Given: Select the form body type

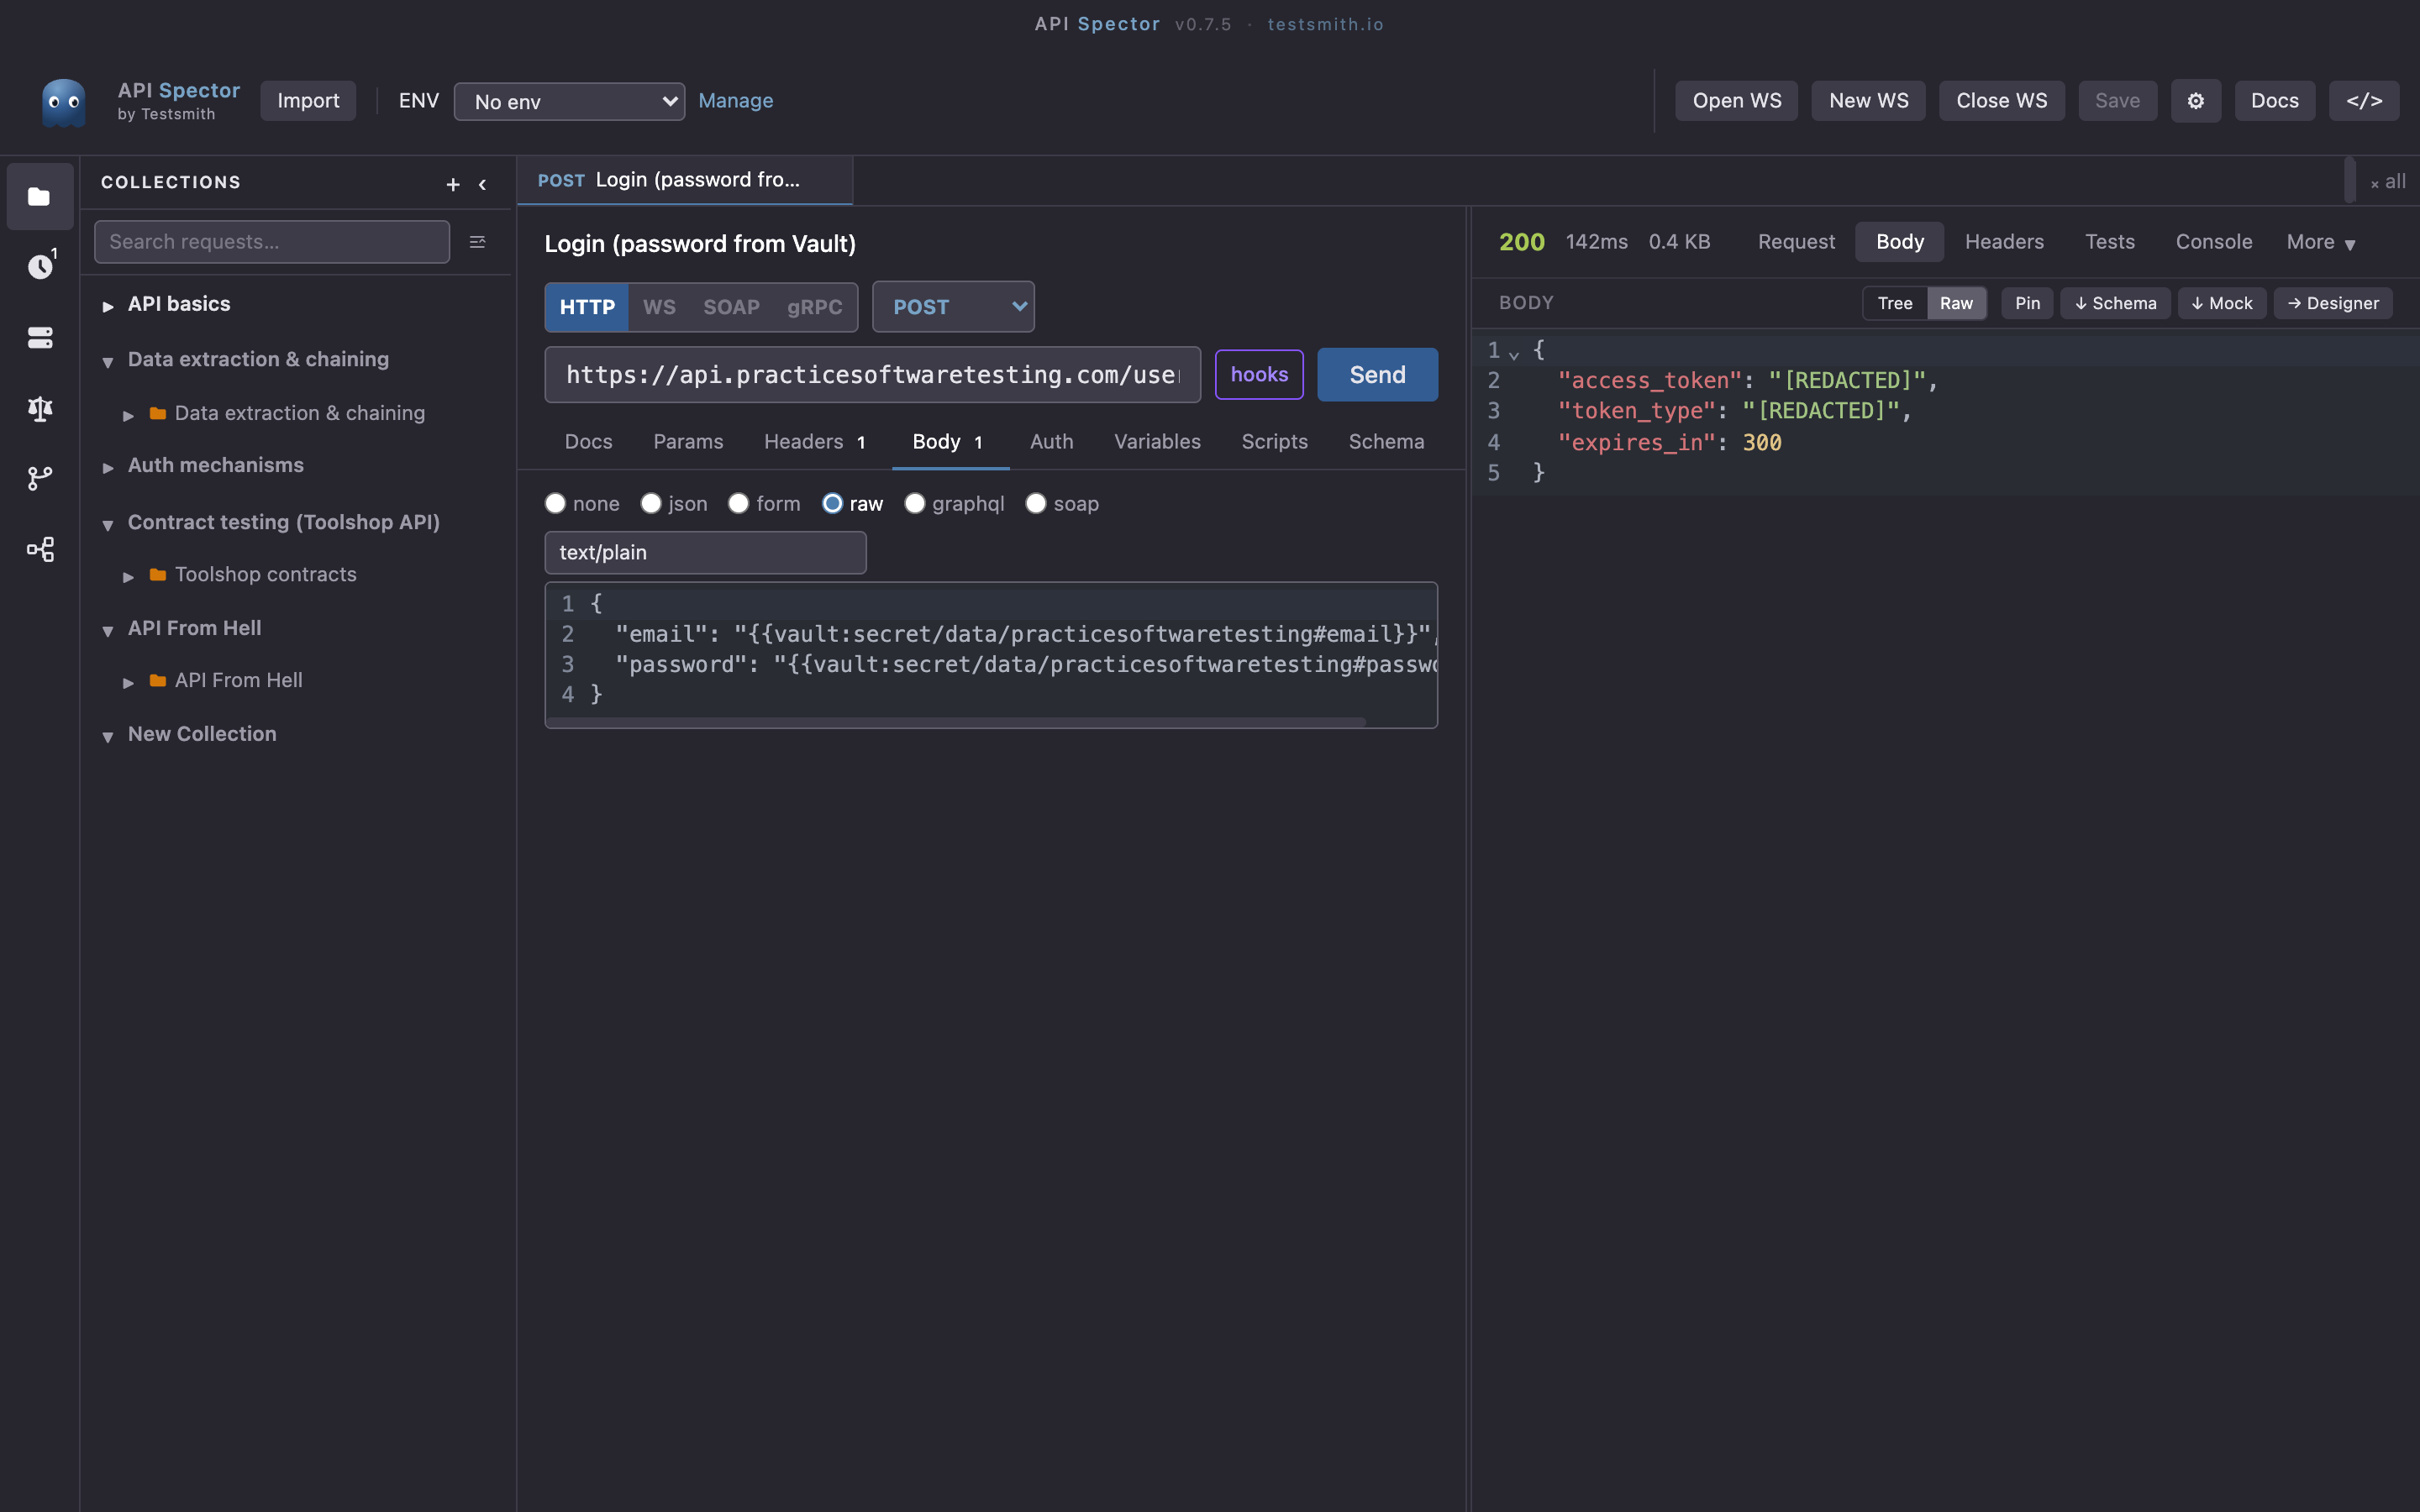Looking at the screenshot, I should pos(738,503).
